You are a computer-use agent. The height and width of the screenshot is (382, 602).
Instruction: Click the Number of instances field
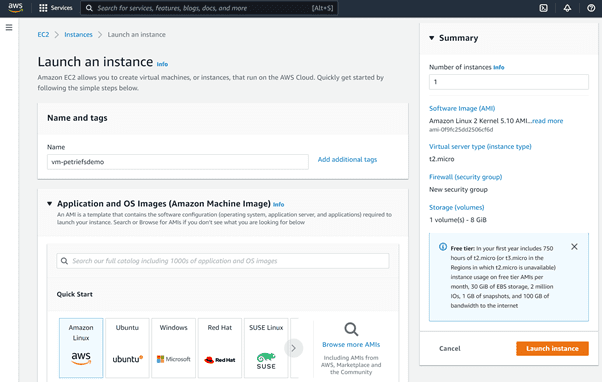(508, 82)
